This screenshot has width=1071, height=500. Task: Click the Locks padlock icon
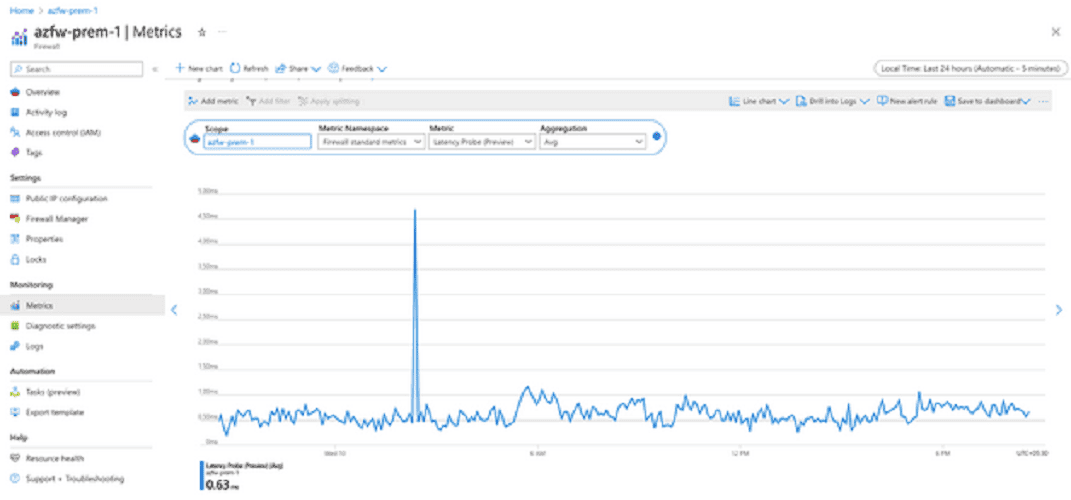click(15, 260)
